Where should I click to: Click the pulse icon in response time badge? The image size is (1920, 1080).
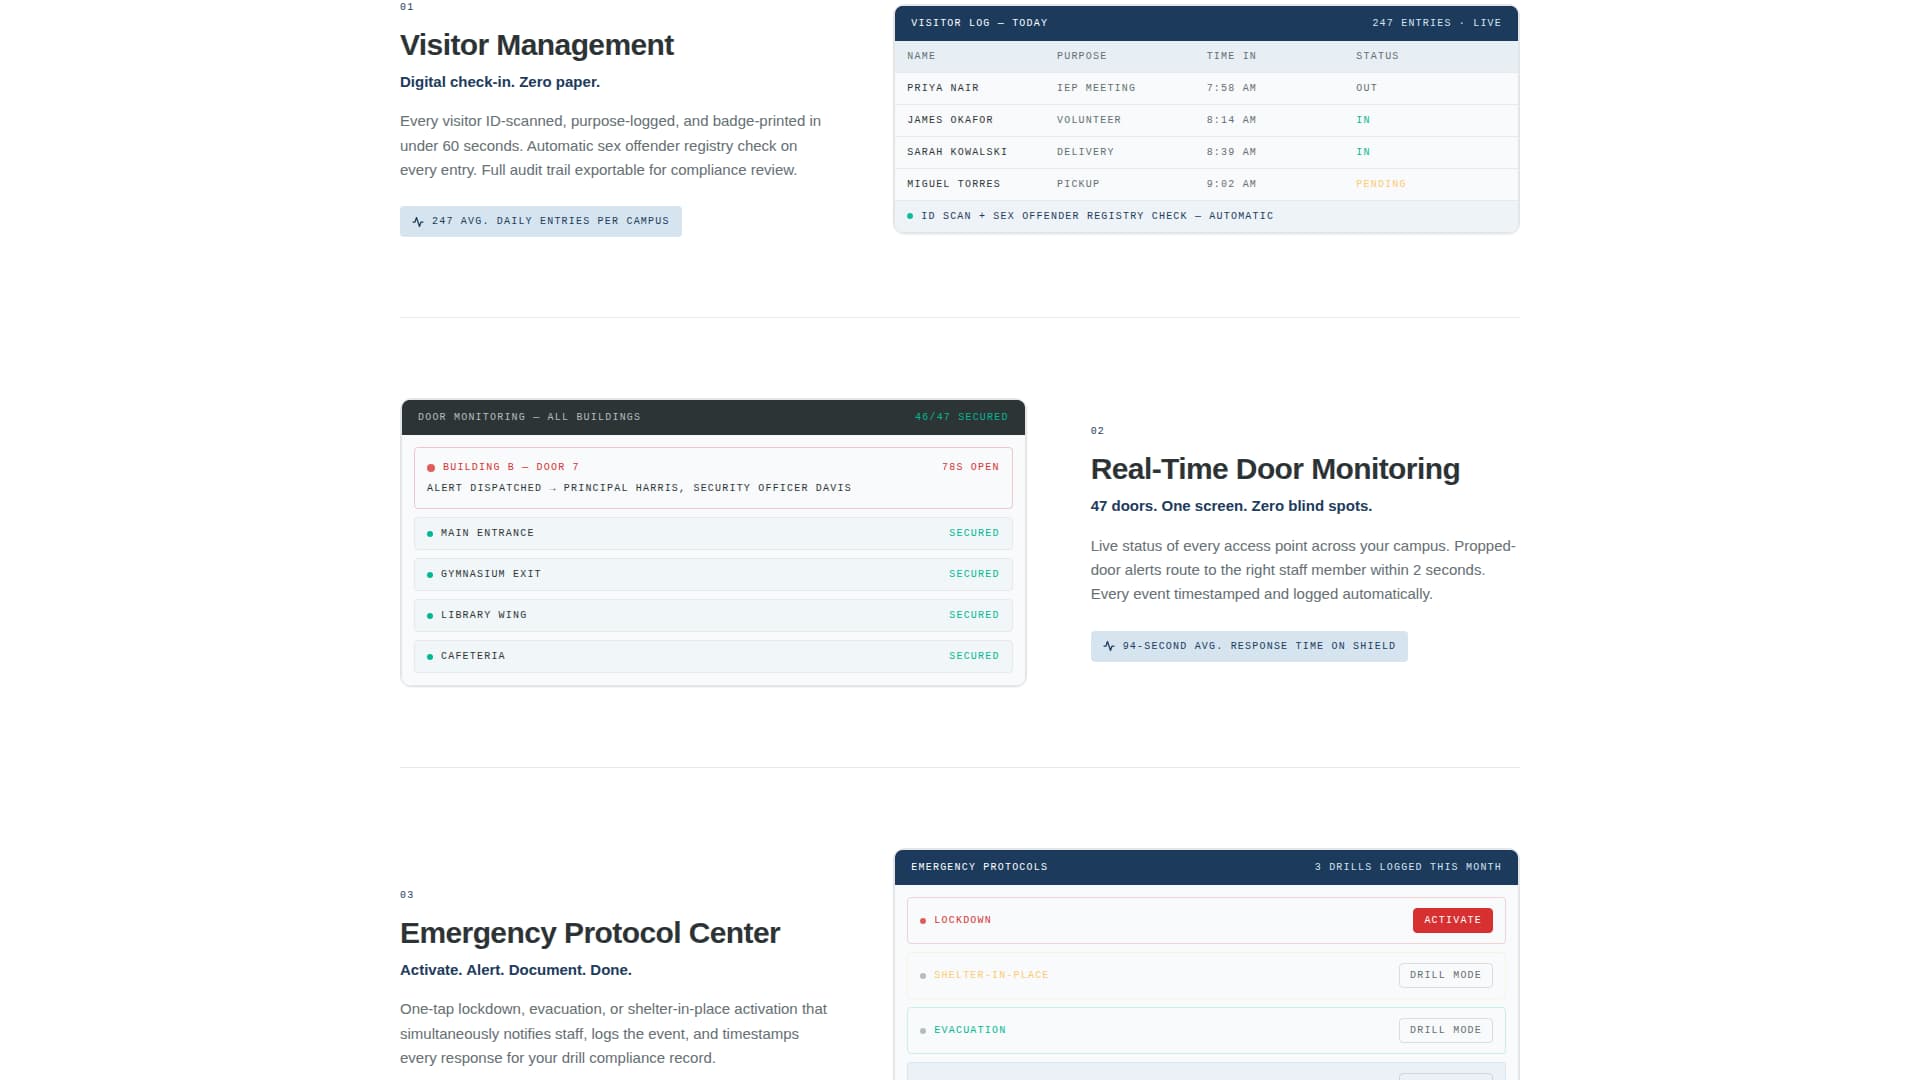click(x=1108, y=647)
